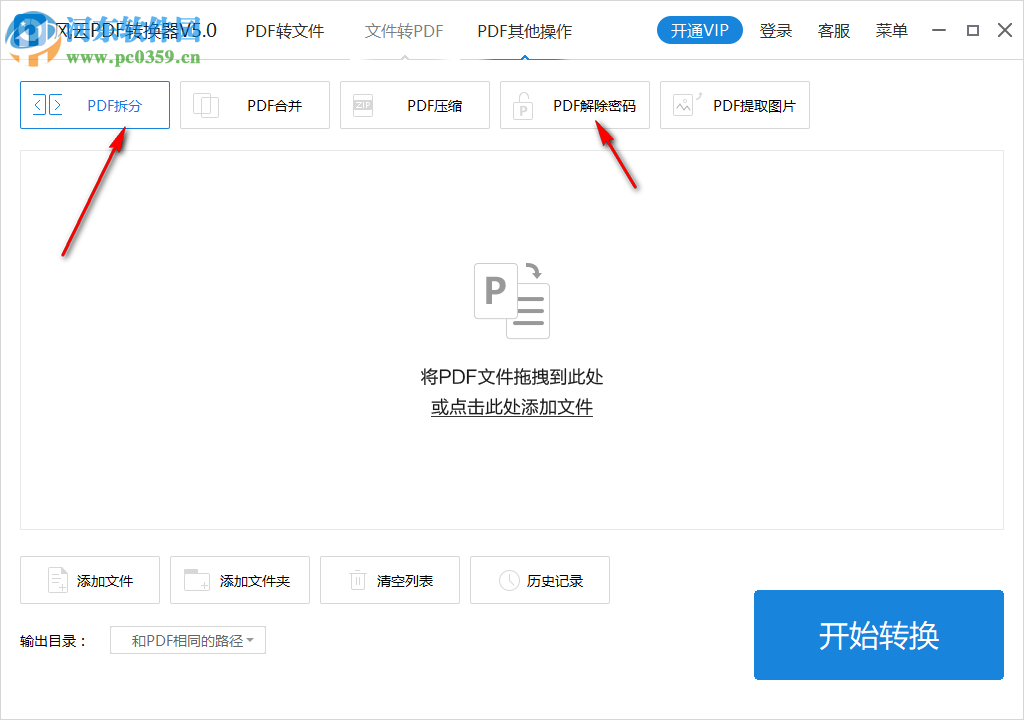The image size is (1024, 720).
Task: Open the 菜单 menu
Action: coord(891,31)
